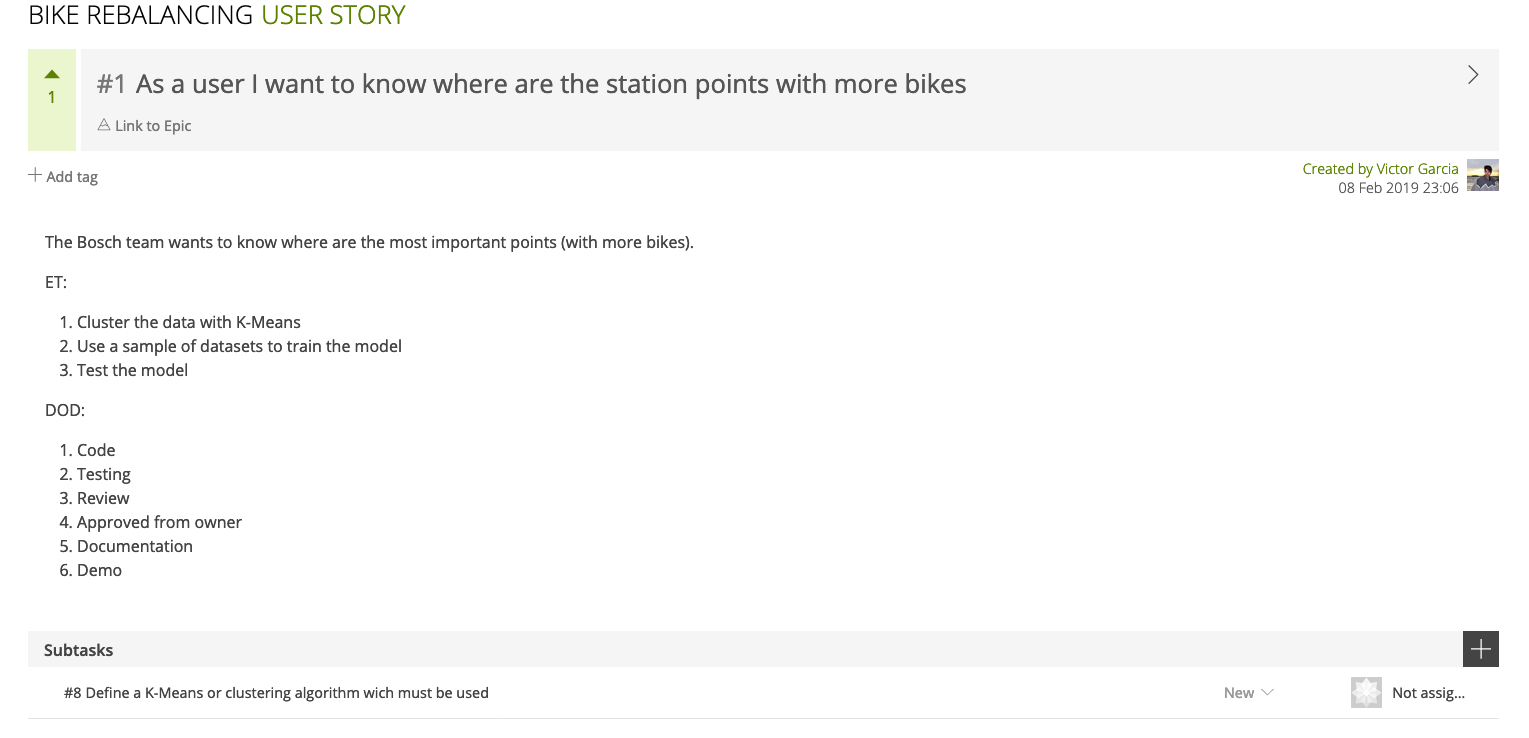Image resolution: width=1529 pixels, height=738 pixels.
Task: Open subtask #8 Define a K-Means
Action: click(x=276, y=693)
